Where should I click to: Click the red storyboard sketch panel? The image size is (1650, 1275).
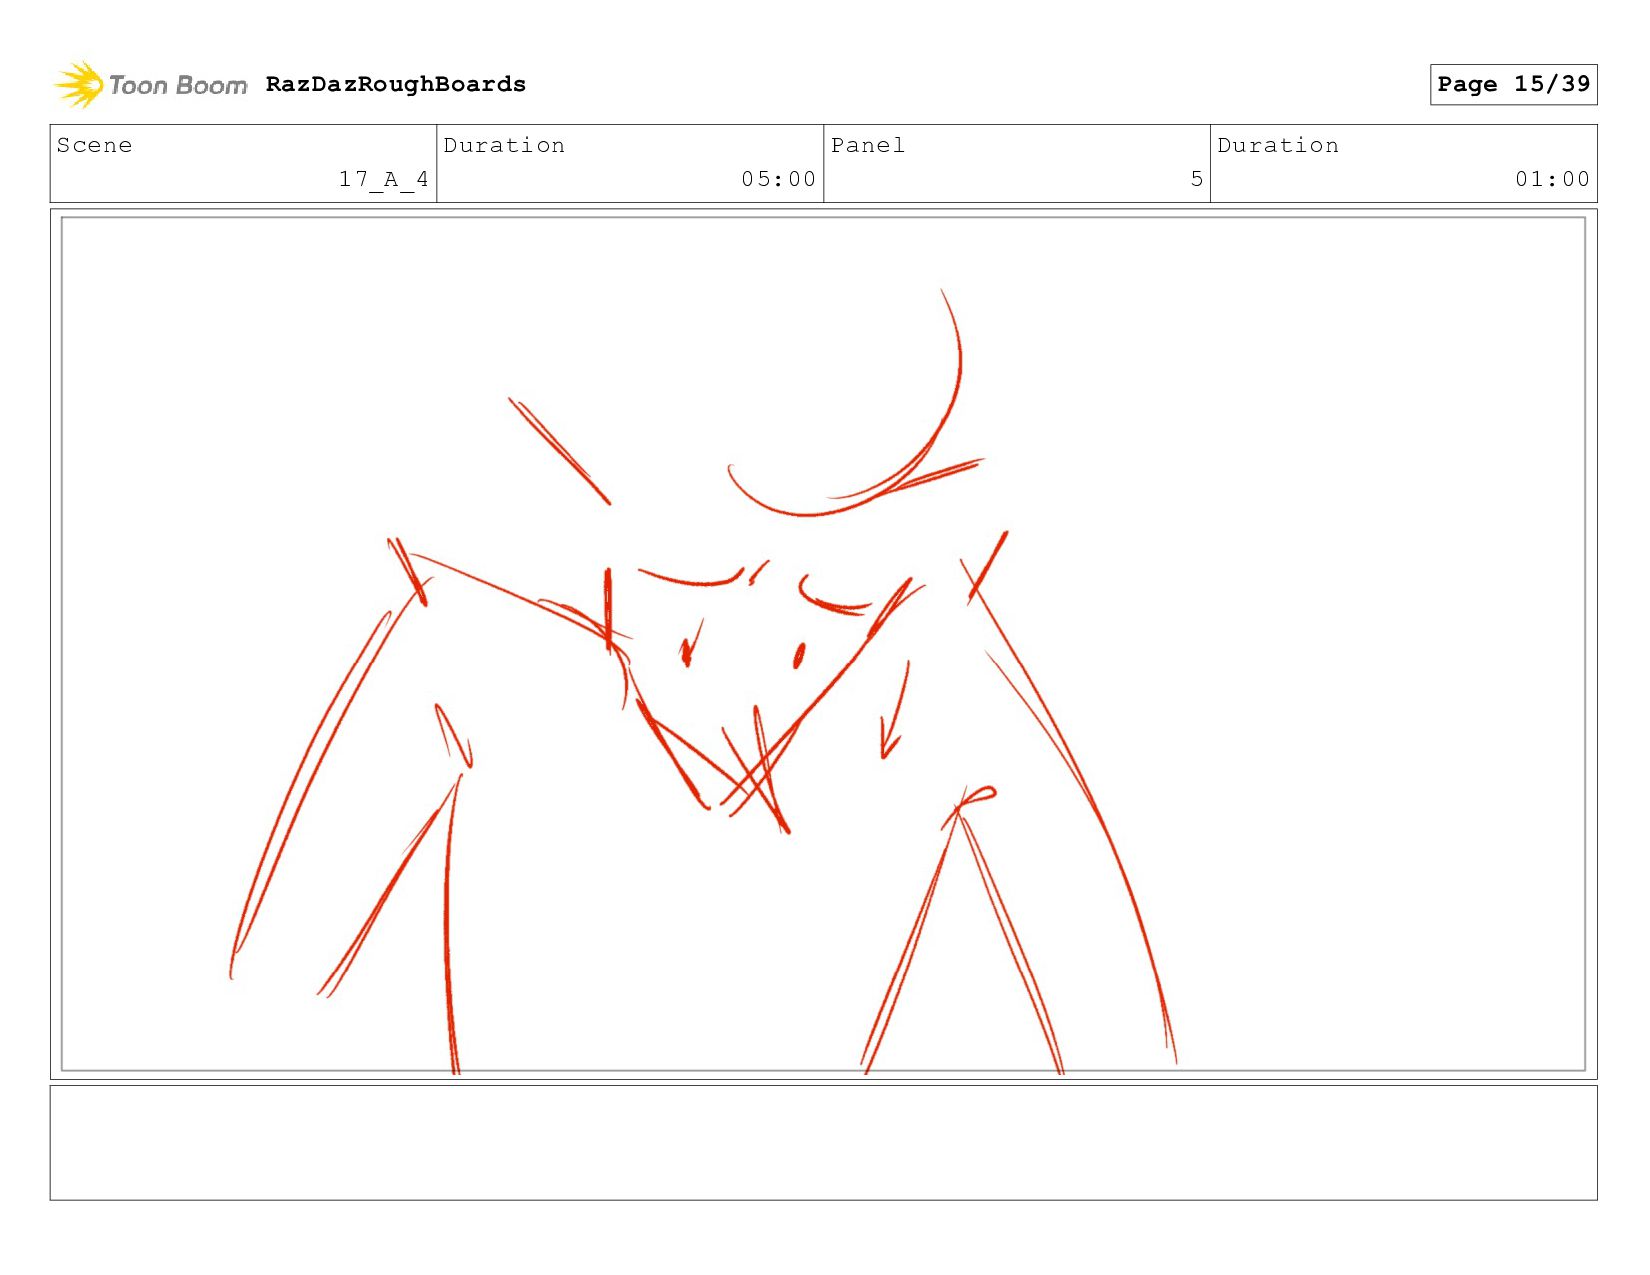(823, 644)
